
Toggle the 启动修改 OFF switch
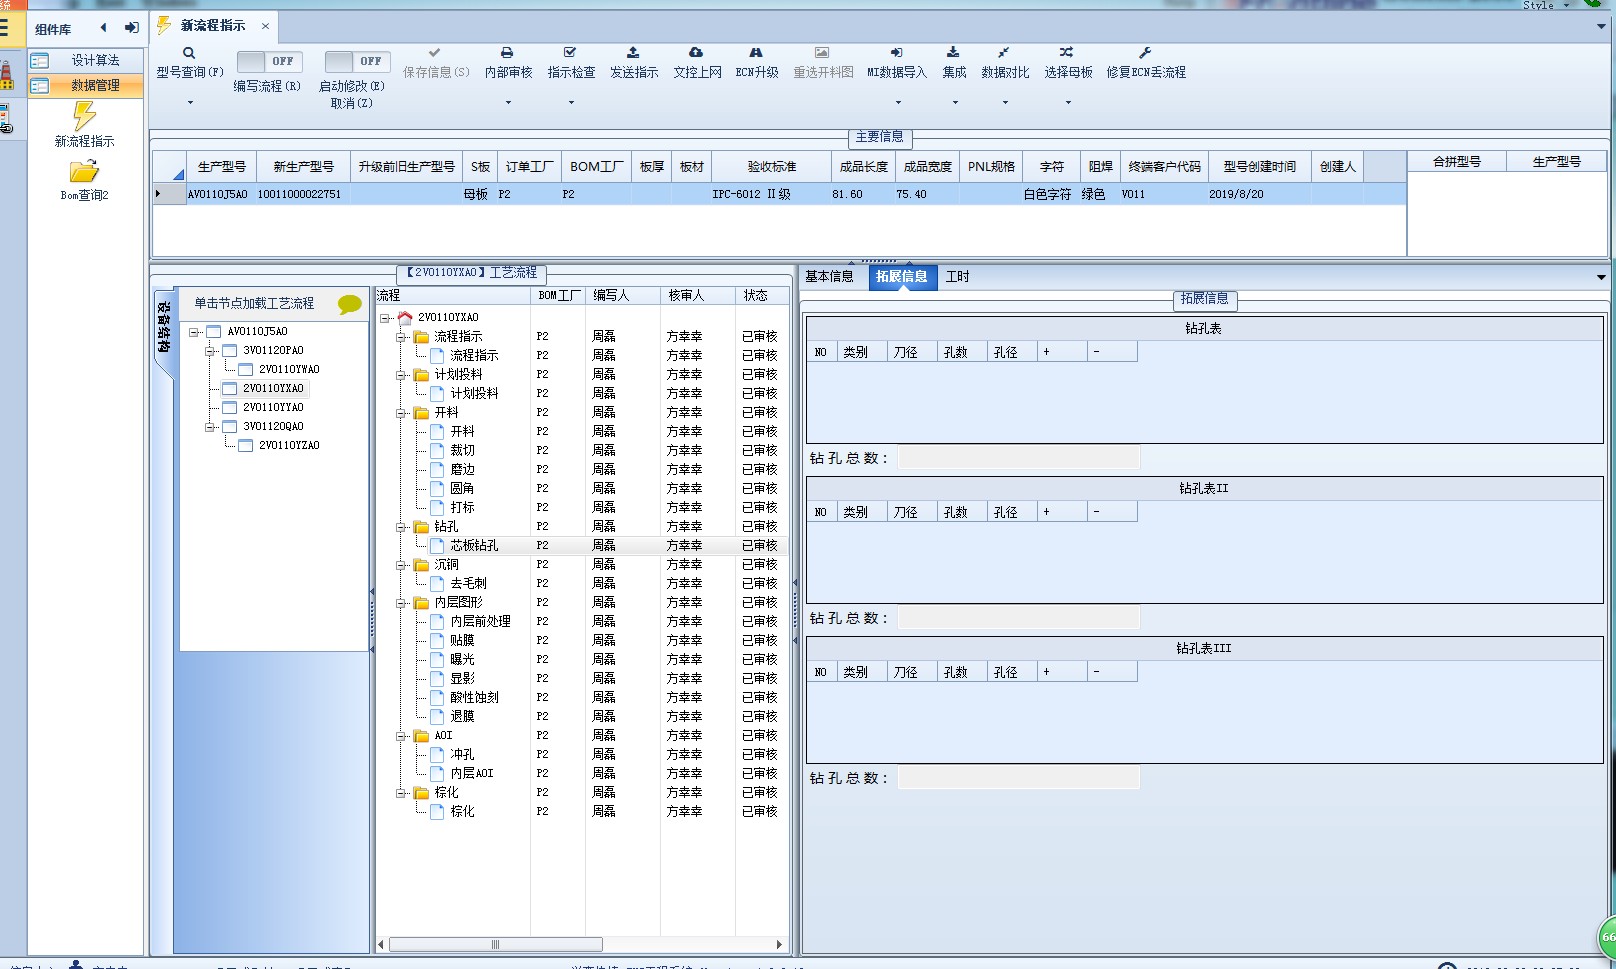coord(357,61)
